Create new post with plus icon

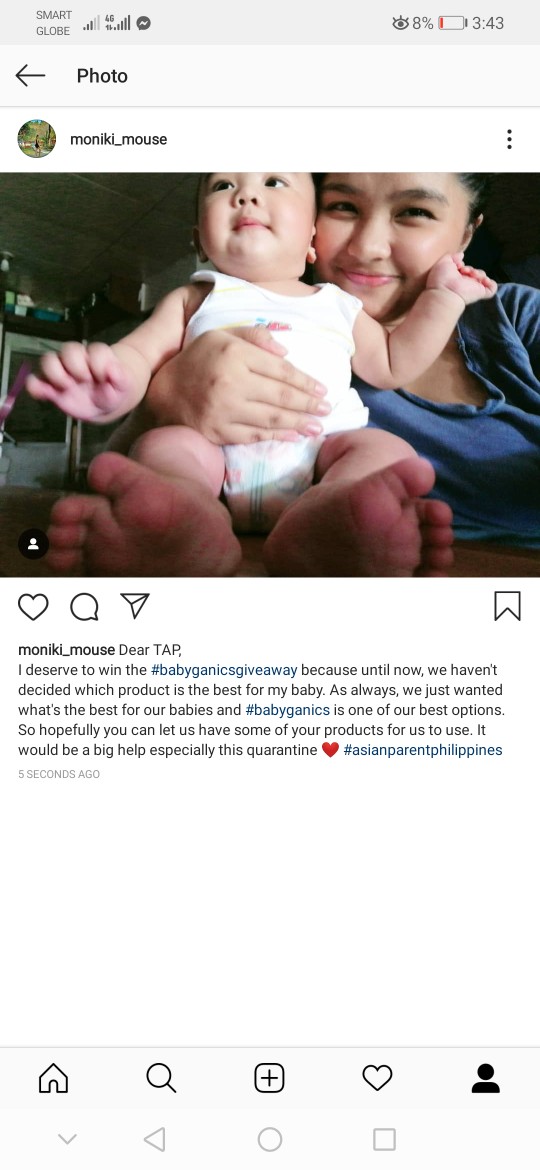269,1077
